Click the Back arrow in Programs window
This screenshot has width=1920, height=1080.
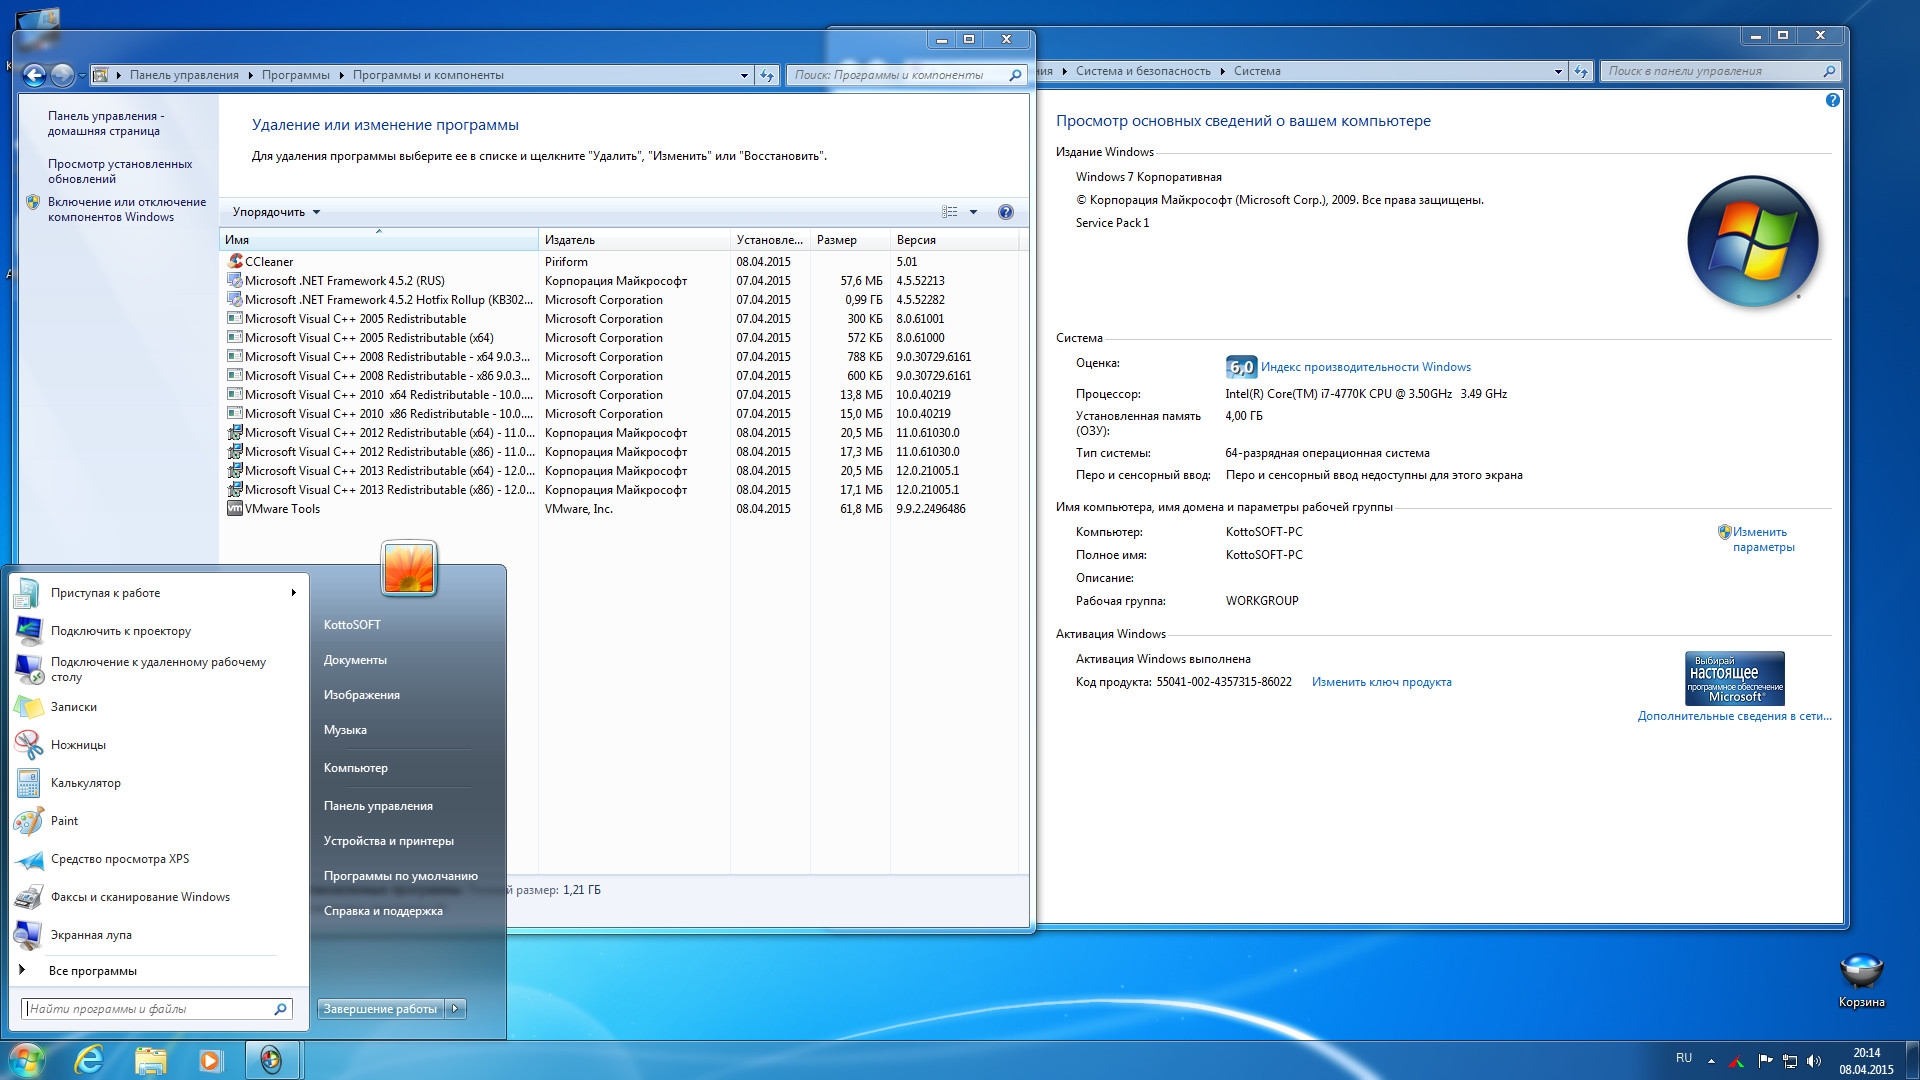35,75
